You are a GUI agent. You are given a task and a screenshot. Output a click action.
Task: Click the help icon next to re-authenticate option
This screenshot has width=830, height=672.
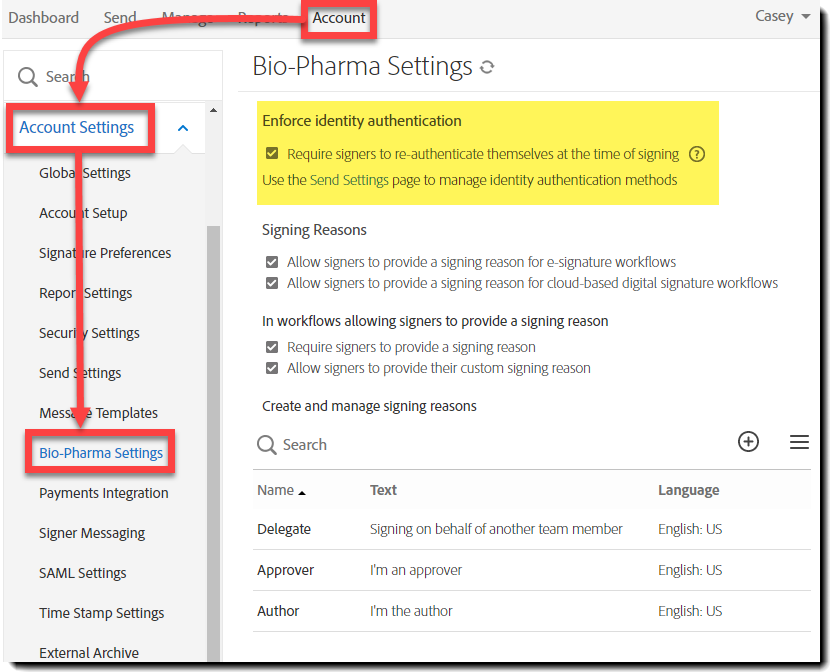click(x=697, y=154)
